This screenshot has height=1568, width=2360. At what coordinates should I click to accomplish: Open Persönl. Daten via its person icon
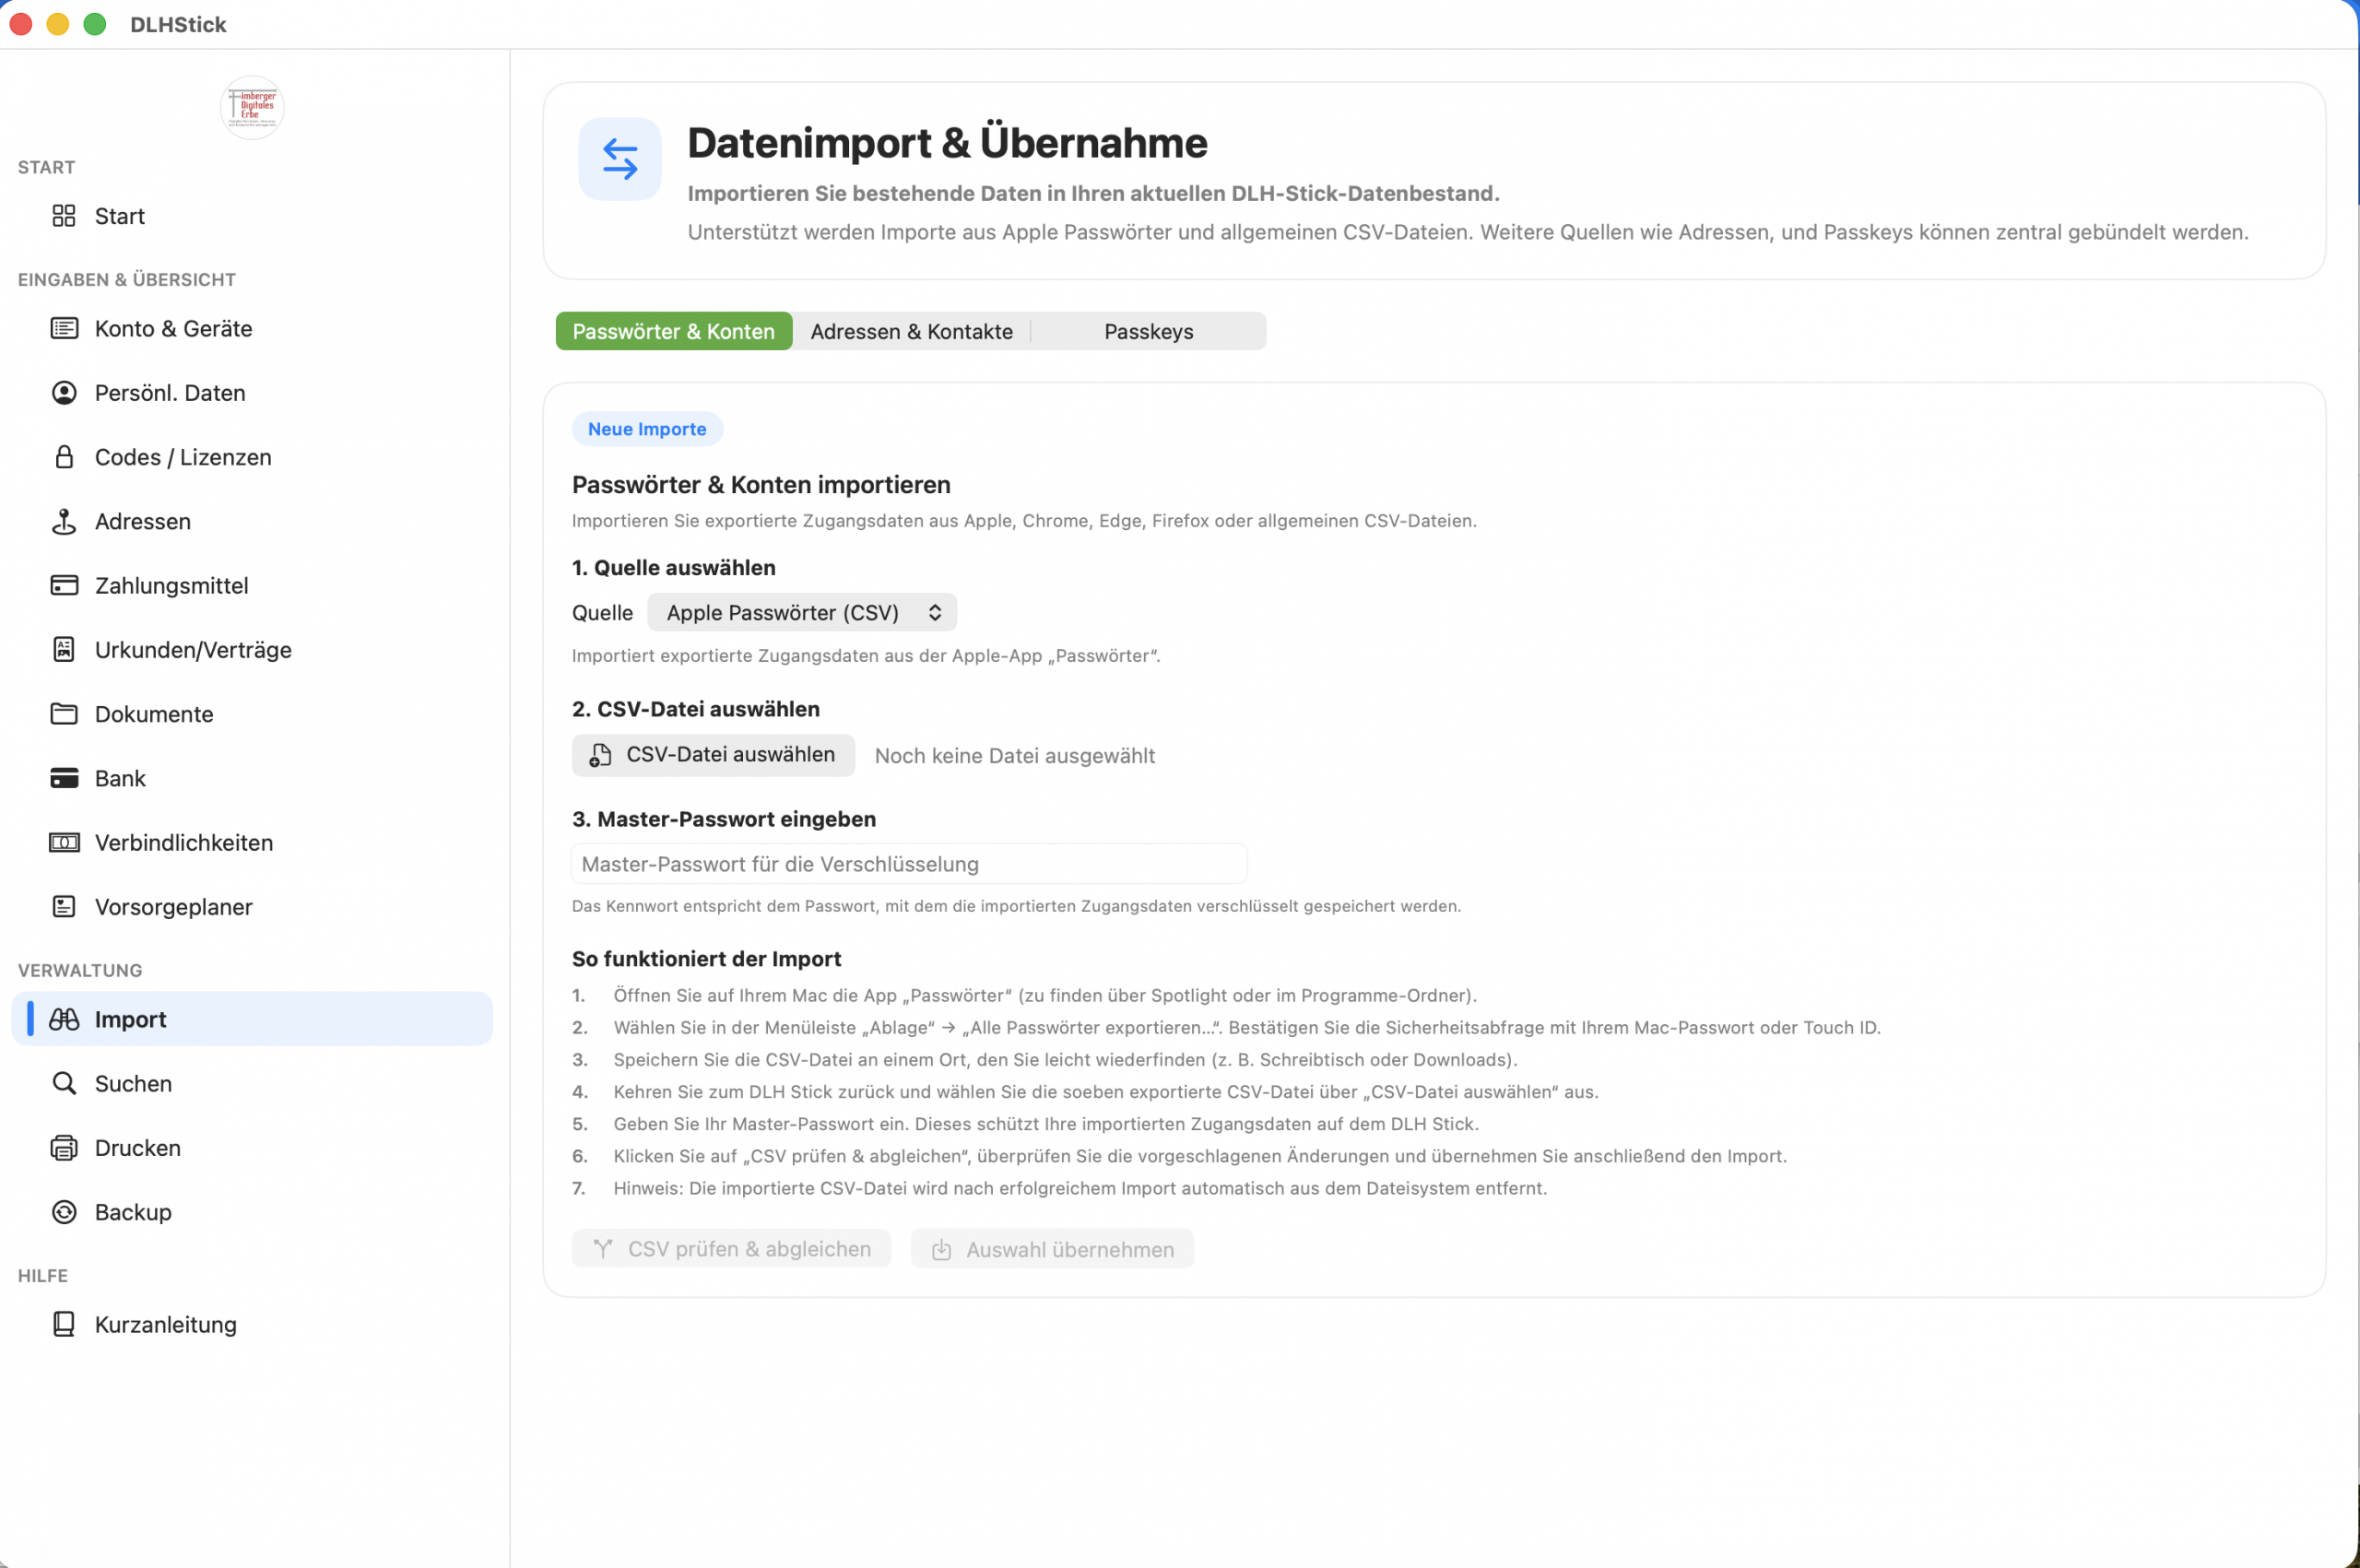[x=64, y=392]
